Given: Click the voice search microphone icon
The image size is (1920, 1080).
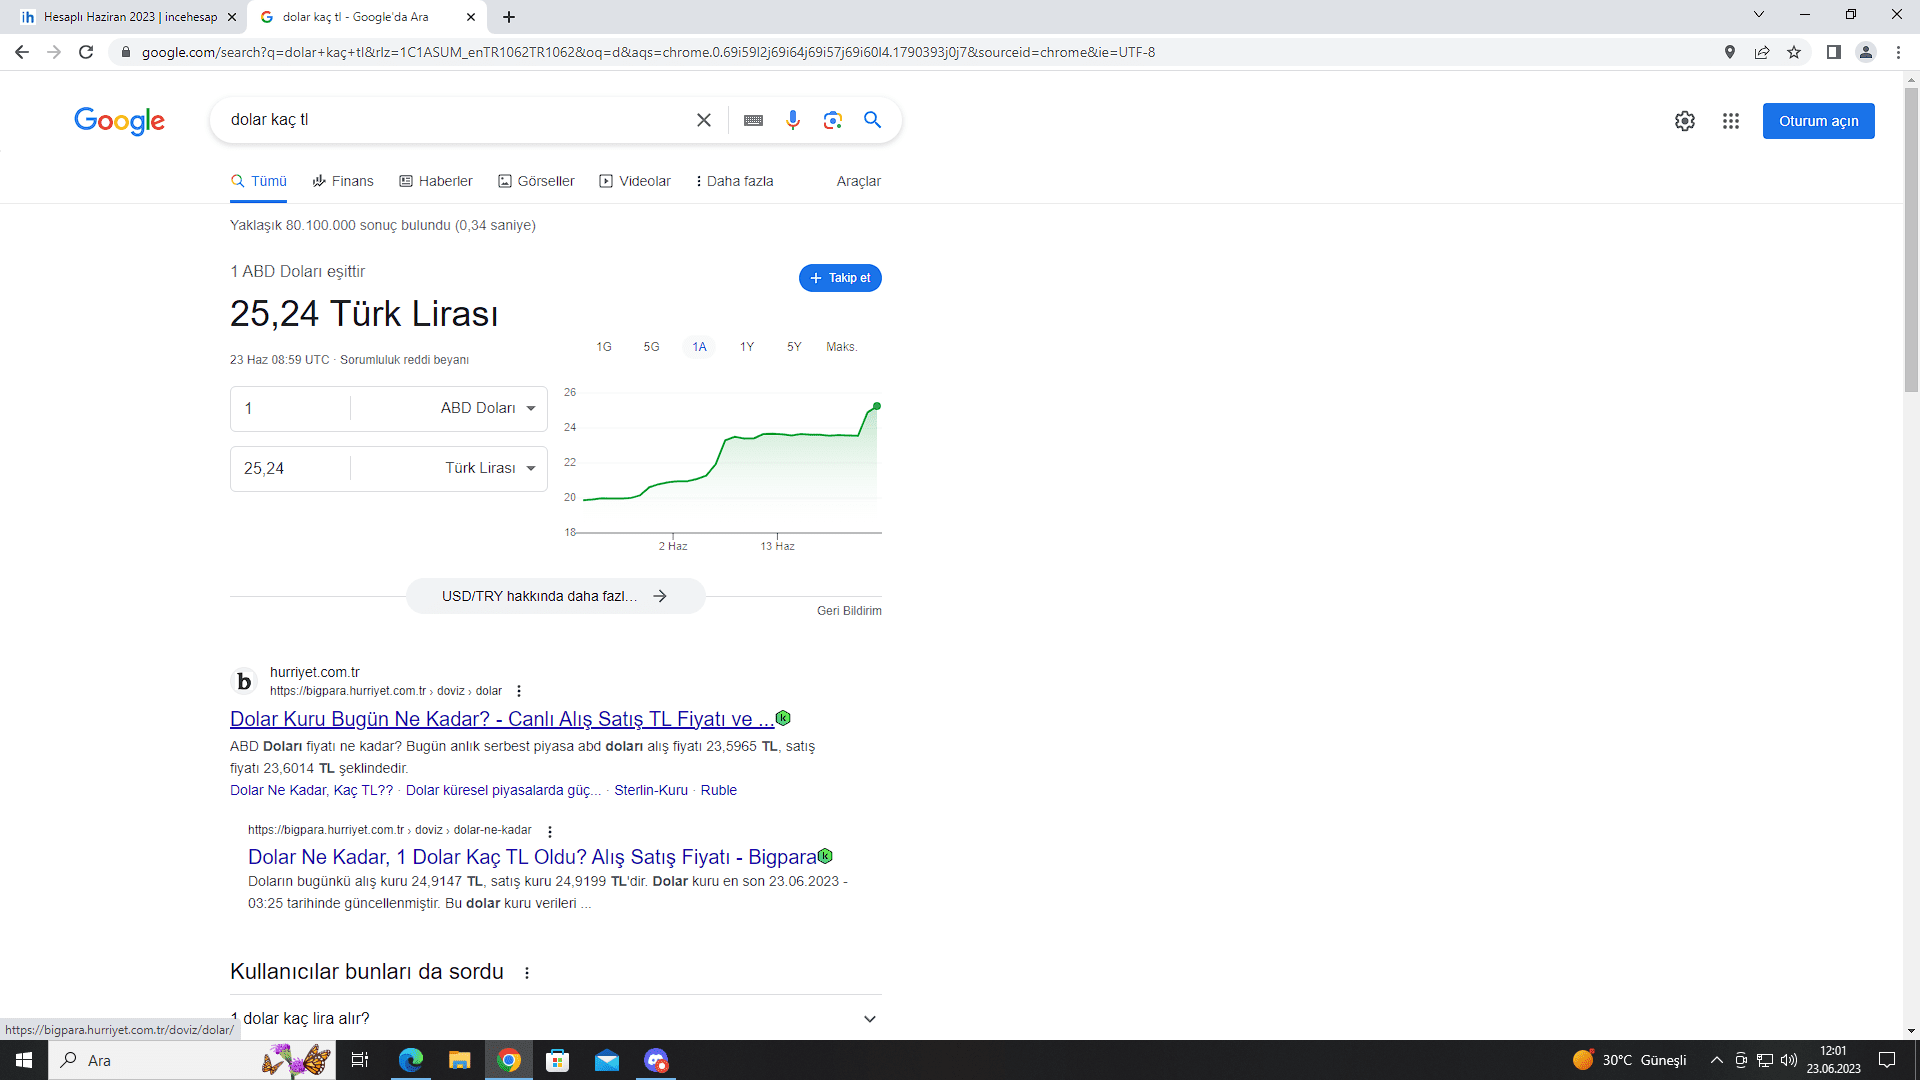Looking at the screenshot, I should (x=792, y=120).
